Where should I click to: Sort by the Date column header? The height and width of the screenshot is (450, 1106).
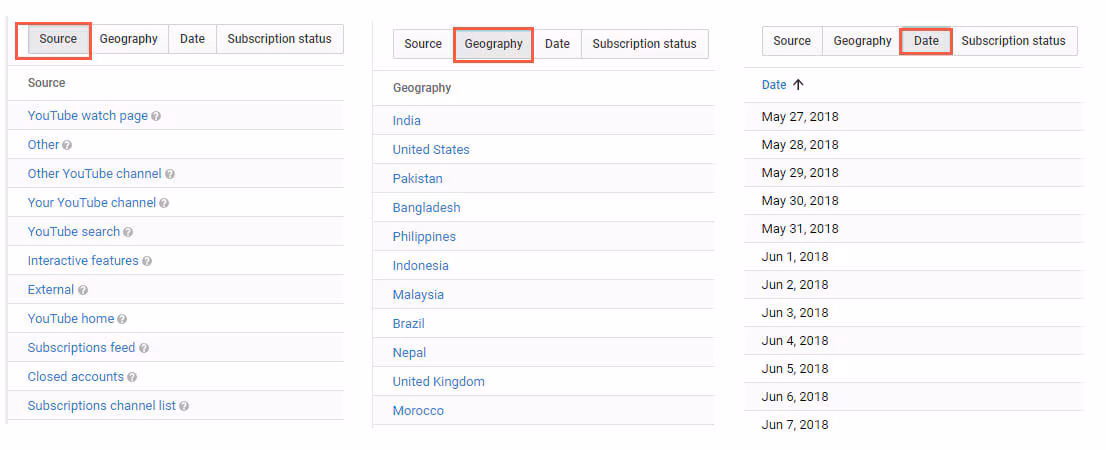point(774,85)
